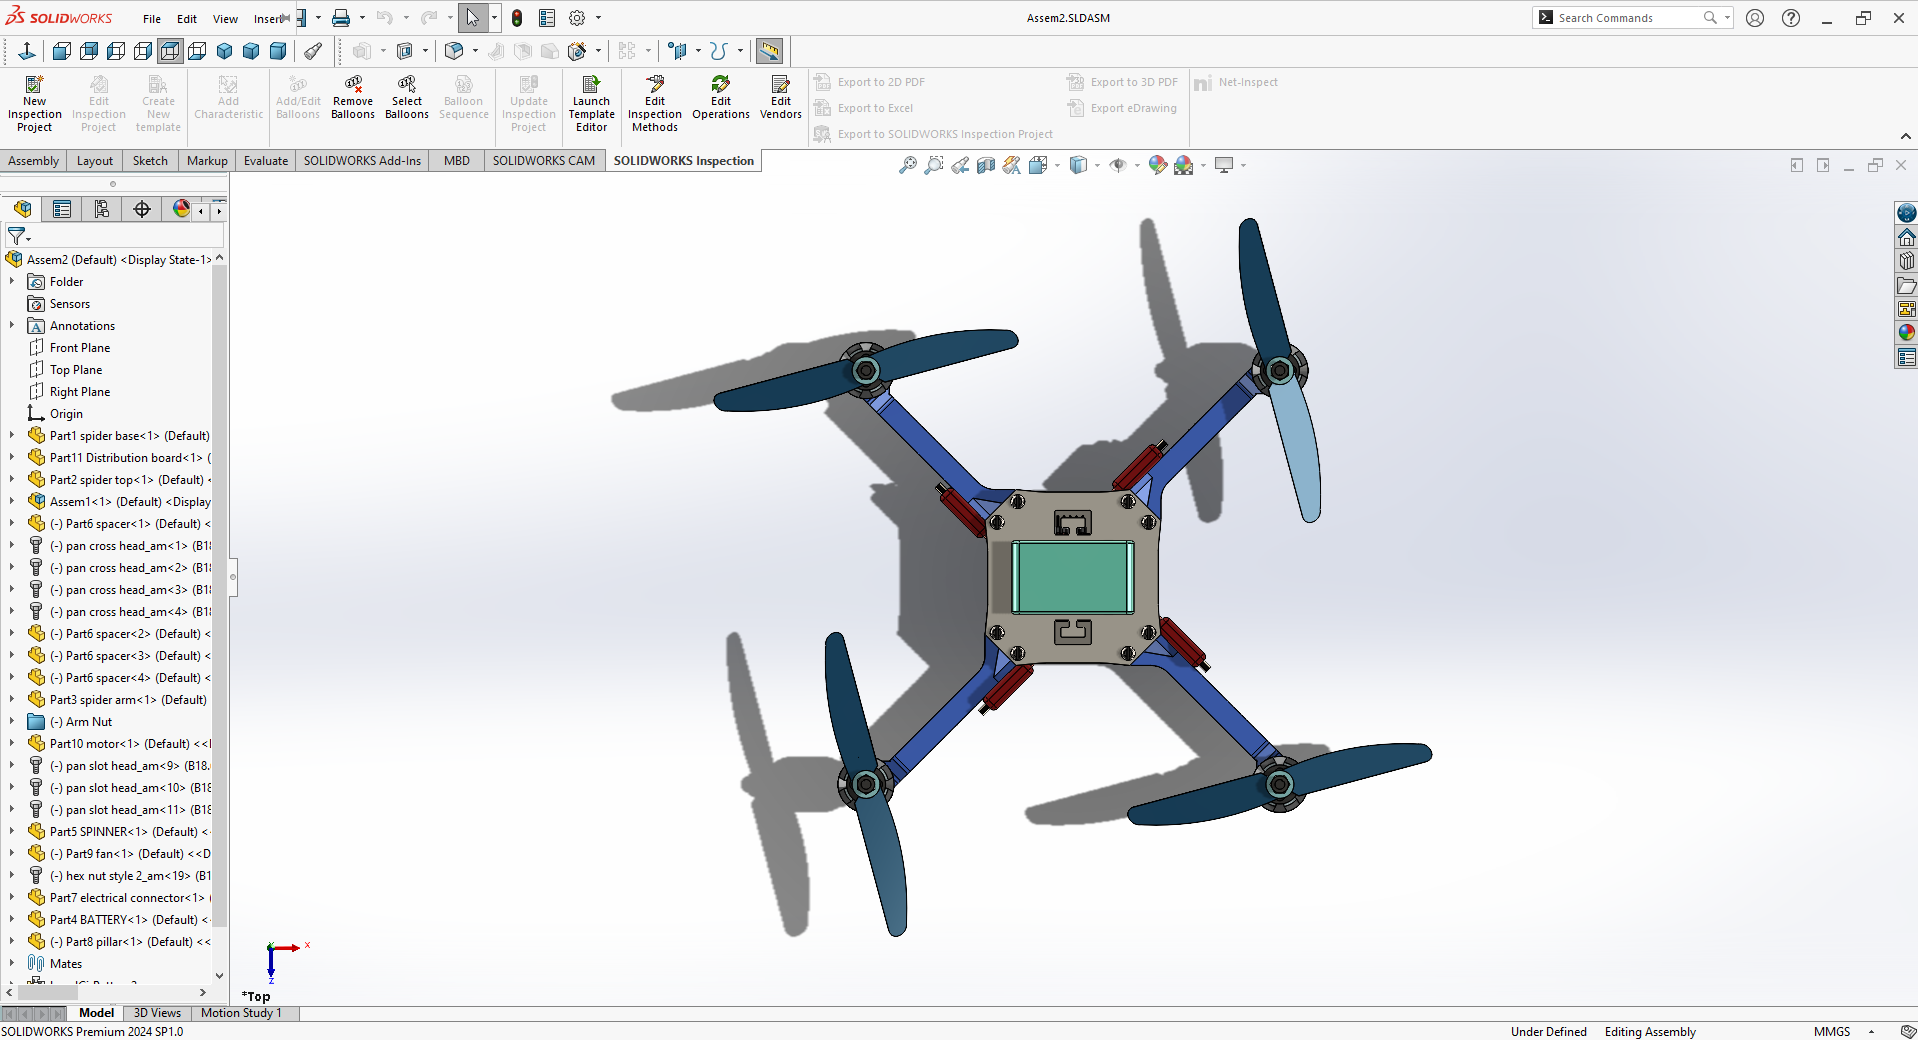The height and width of the screenshot is (1040, 1918).
Task: Click the New Inspection Project icon
Action: (34, 85)
